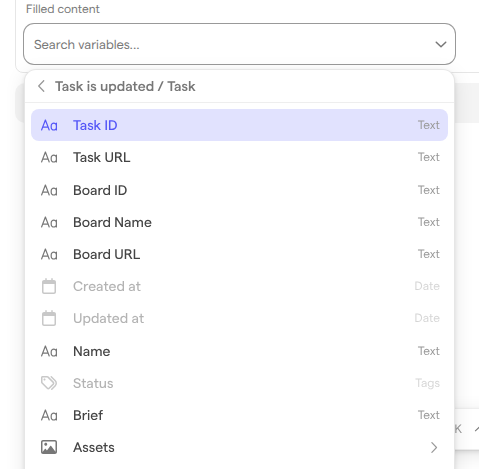This screenshot has width=479, height=469.
Task: Click the Text type label for Board ID
Action: (429, 190)
